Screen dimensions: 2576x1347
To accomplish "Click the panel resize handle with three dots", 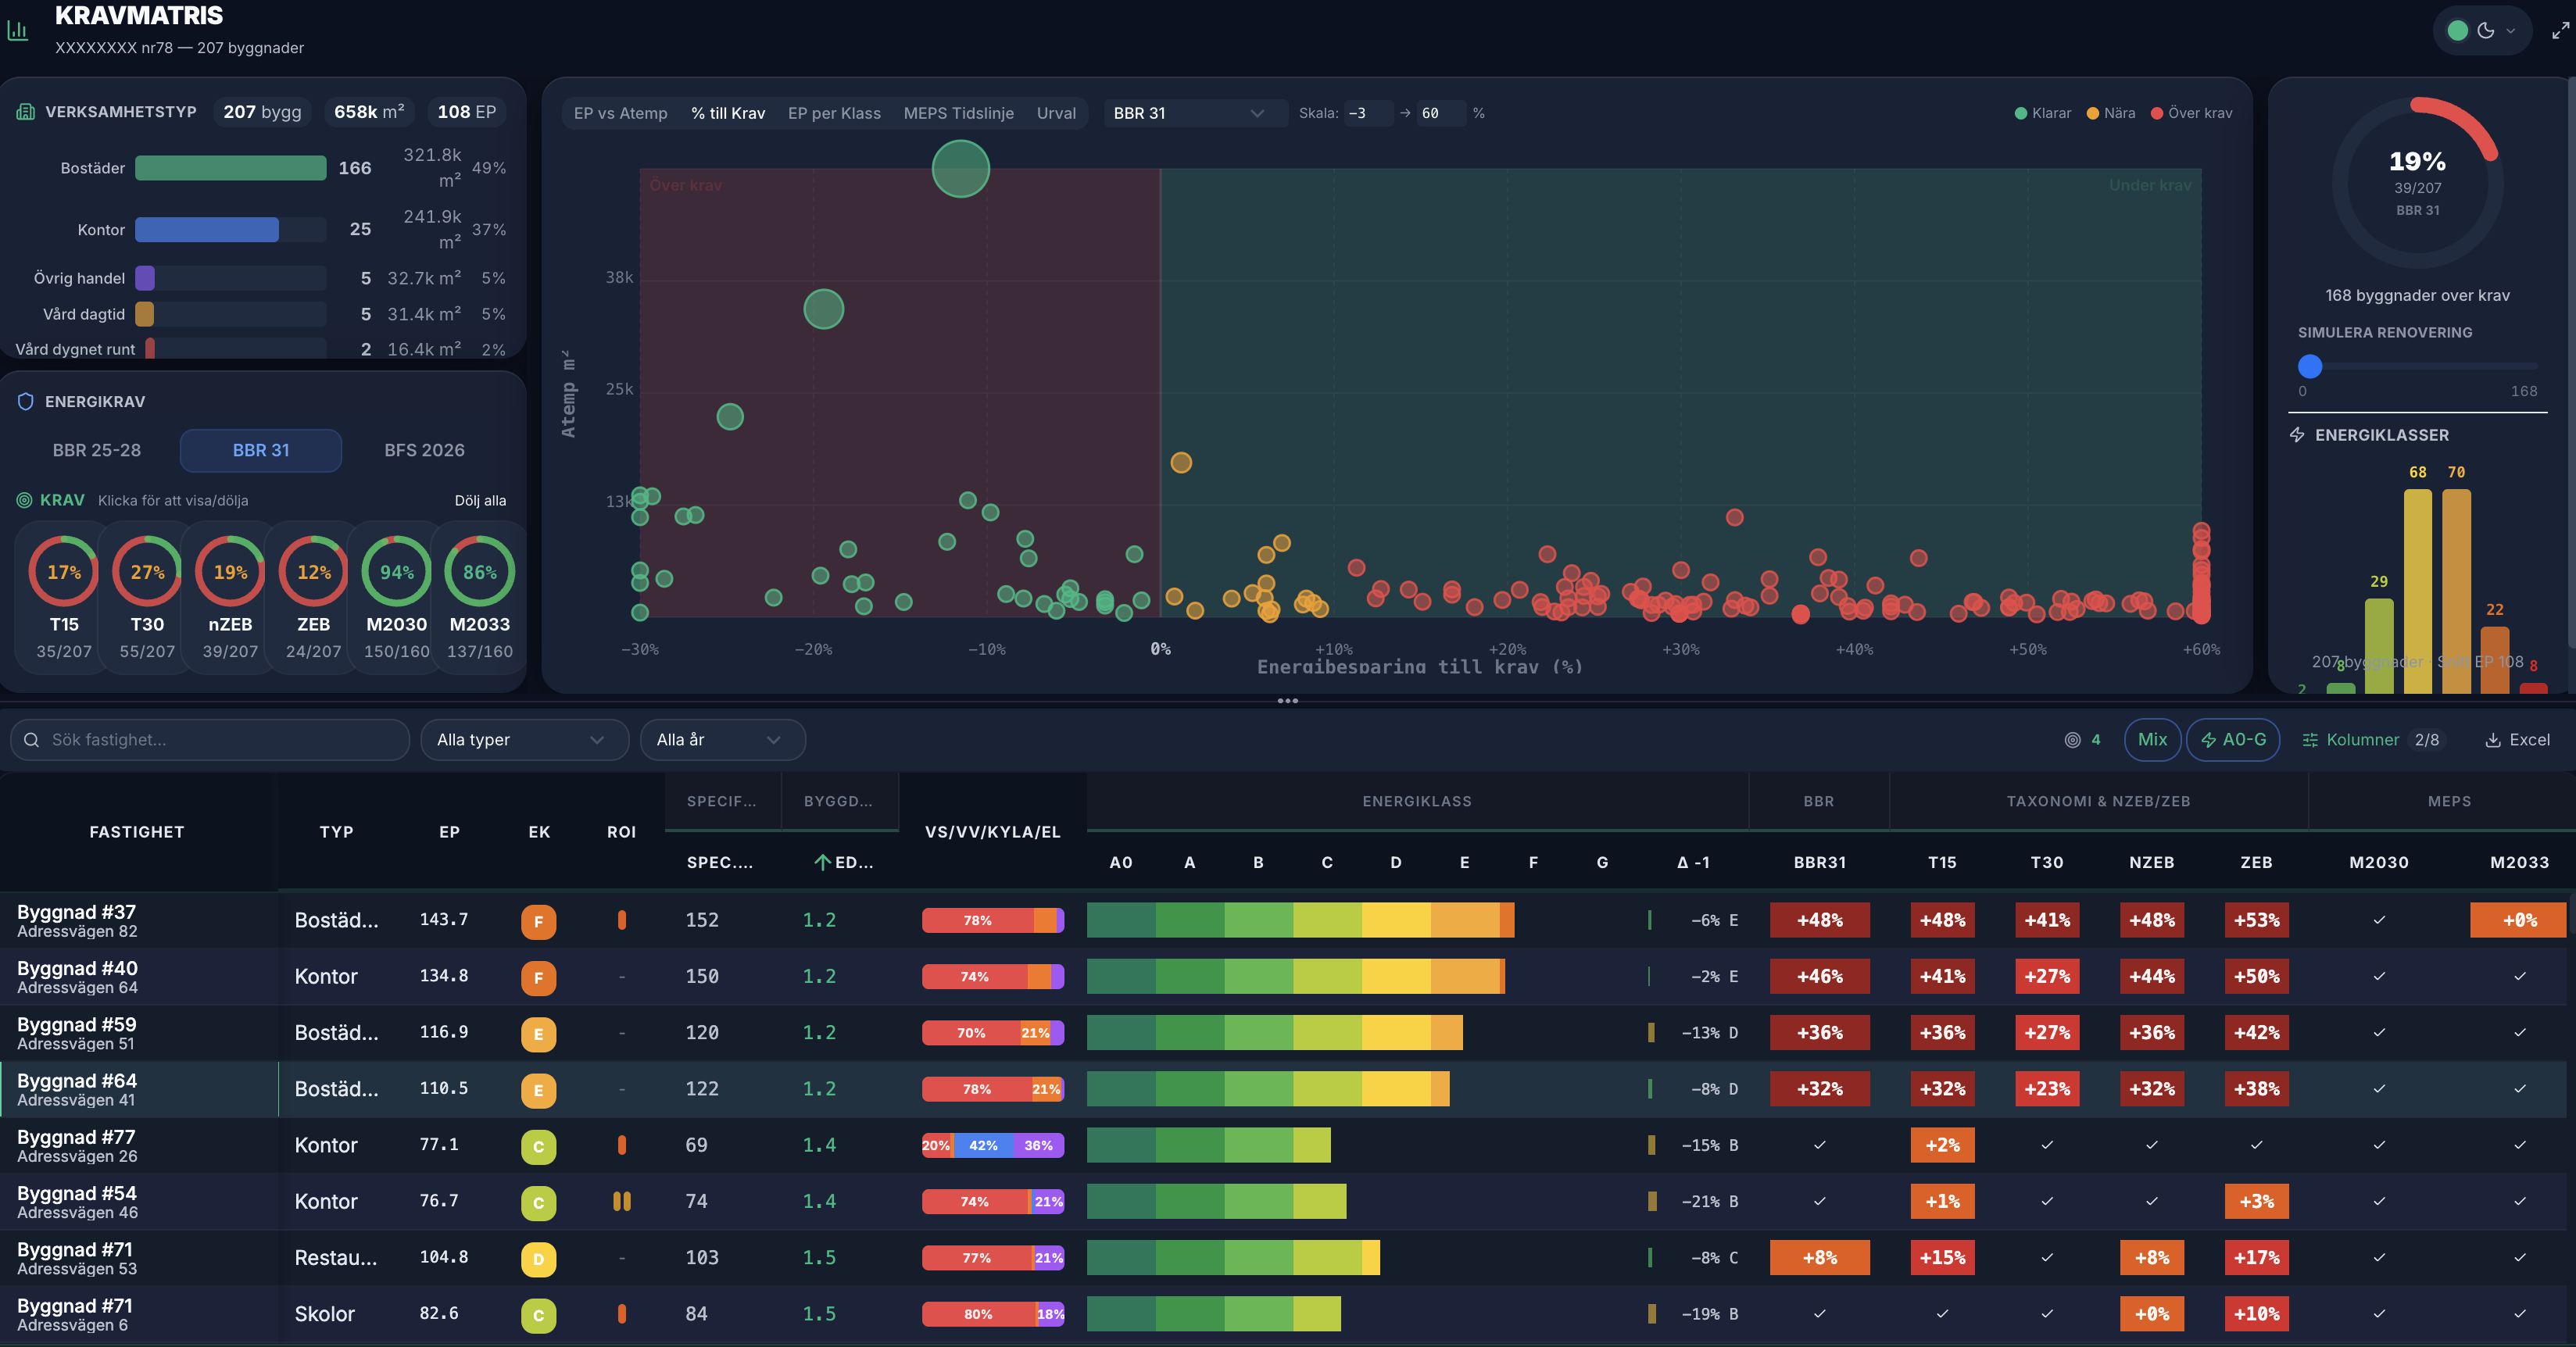I will 1288,701.
